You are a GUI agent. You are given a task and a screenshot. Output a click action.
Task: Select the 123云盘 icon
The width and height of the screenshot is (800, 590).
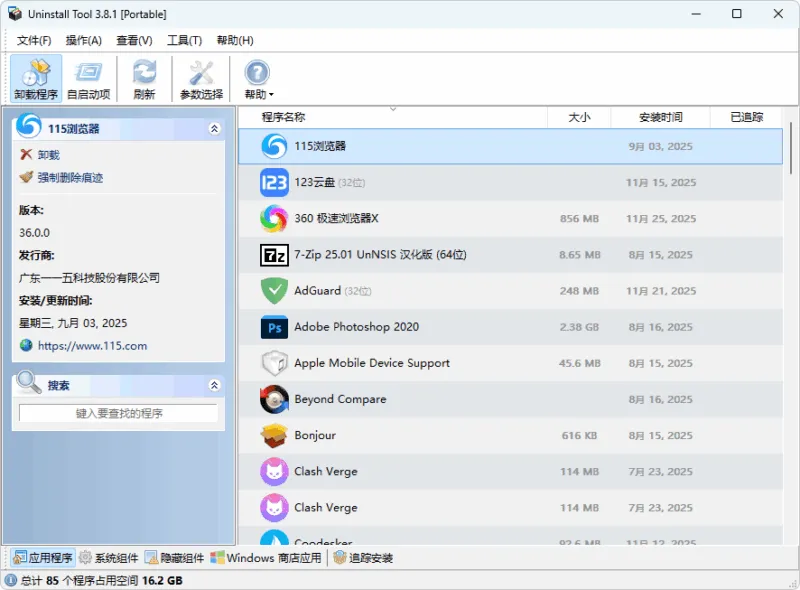[274, 182]
